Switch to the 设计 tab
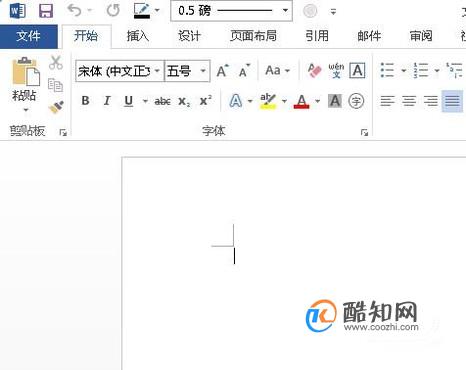The image size is (466, 370). [189, 36]
